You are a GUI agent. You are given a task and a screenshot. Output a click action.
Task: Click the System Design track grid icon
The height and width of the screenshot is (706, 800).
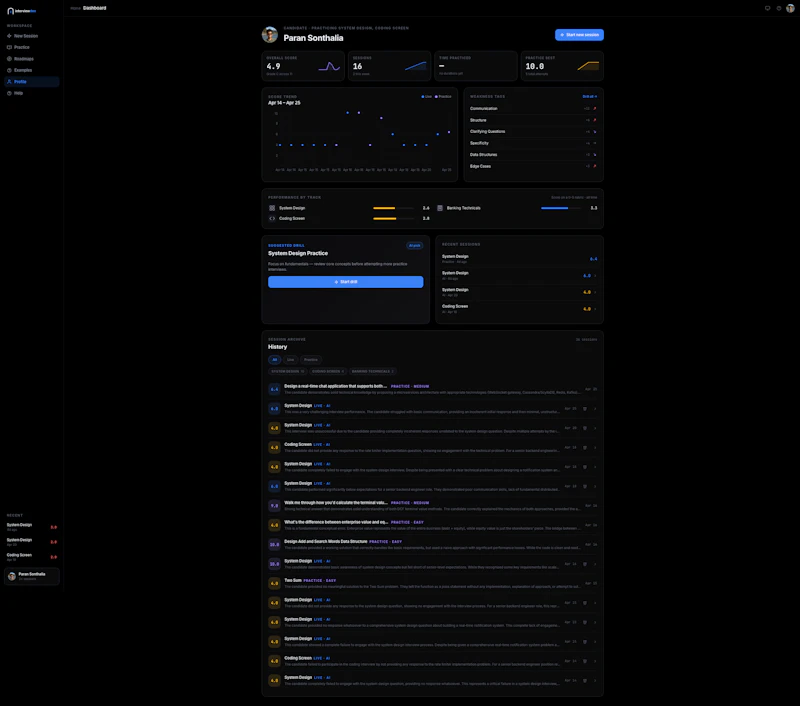(x=272, y=208)
